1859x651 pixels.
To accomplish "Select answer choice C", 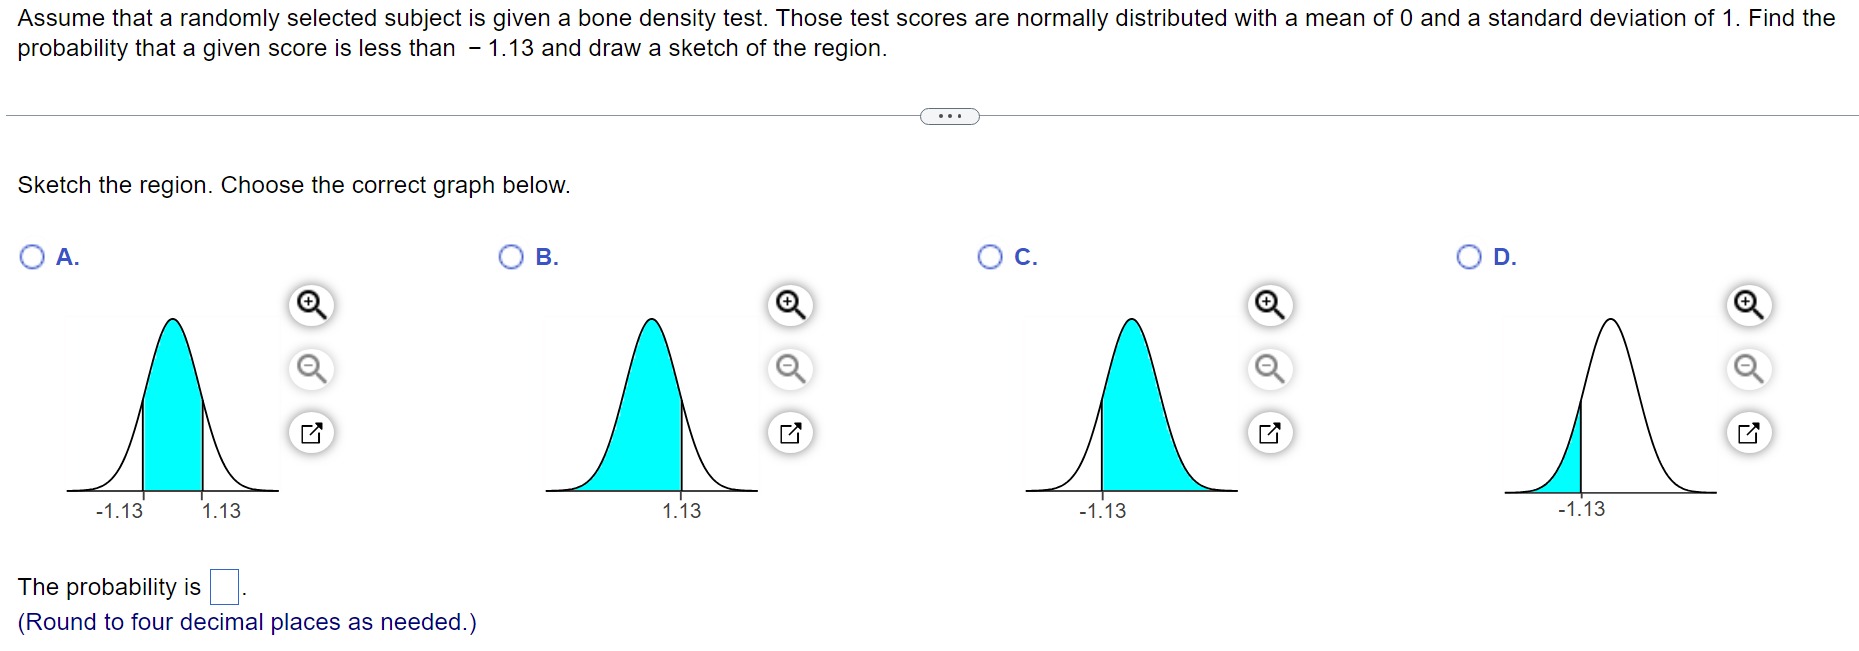I will [989, 257].
